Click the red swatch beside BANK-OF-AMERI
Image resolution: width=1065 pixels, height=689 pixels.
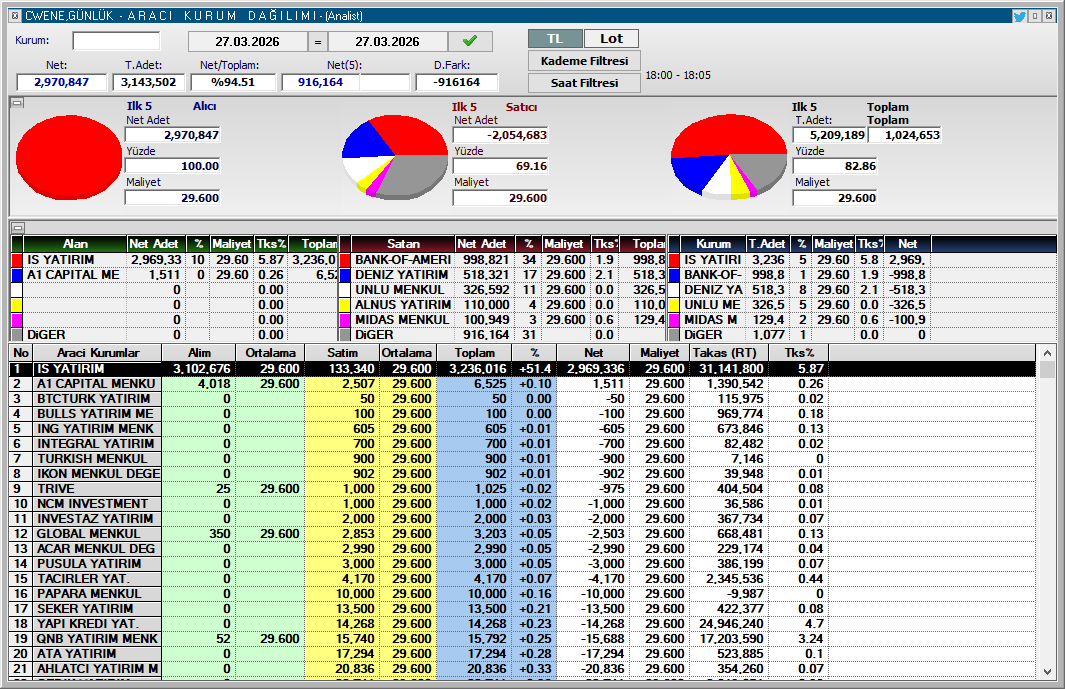point(345,260)
